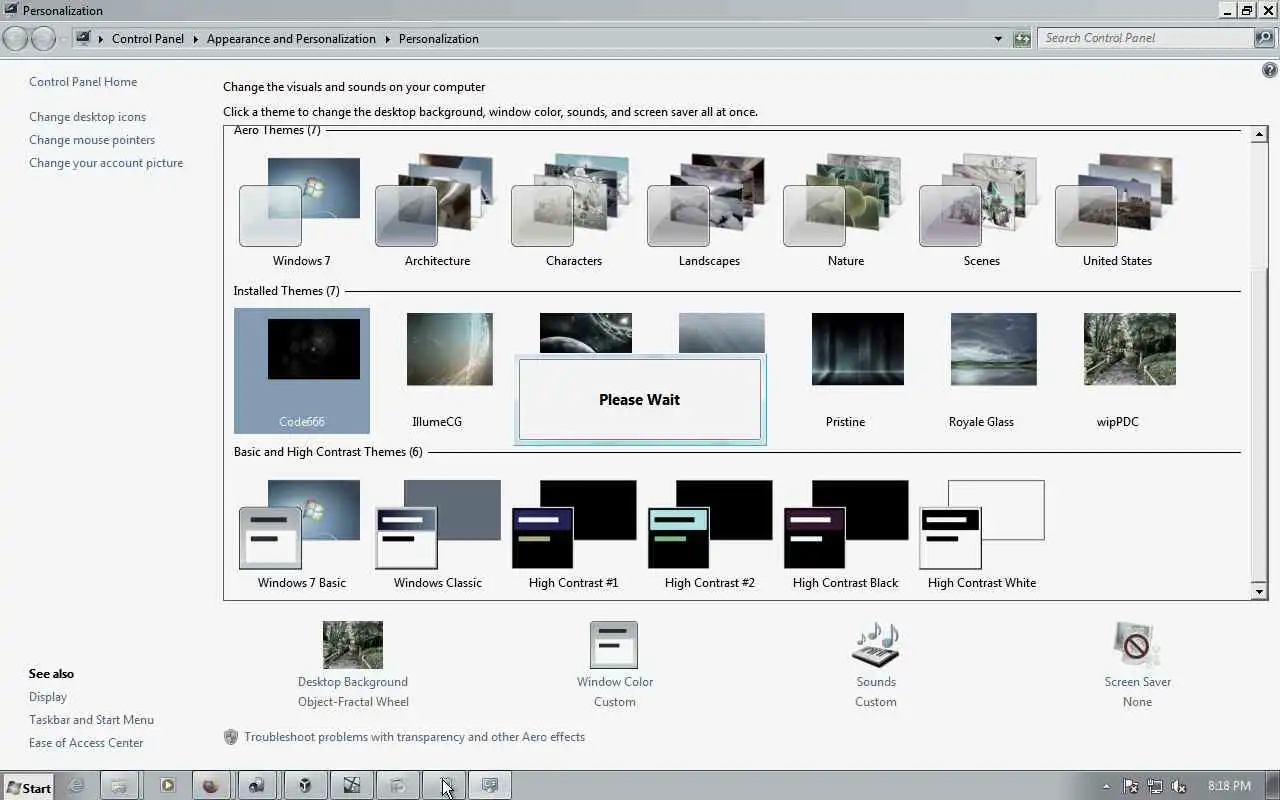Click the Help question mark icon
The height and width of the screenshot is (800, 1280).
click(x=1270, y=71)
